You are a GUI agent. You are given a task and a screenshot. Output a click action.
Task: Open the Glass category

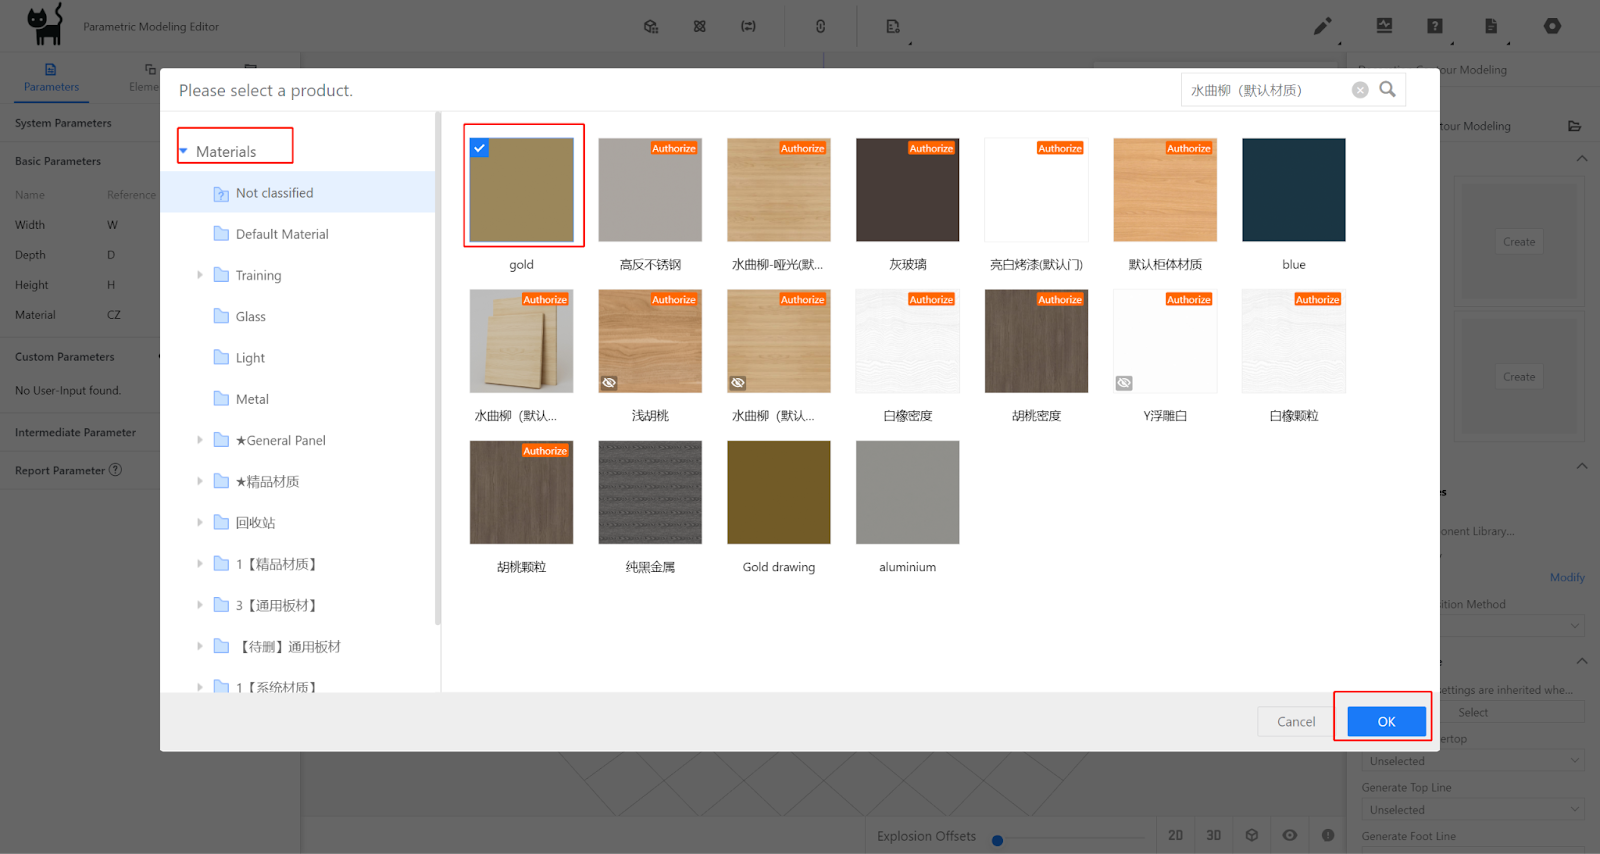click(250, 317)
